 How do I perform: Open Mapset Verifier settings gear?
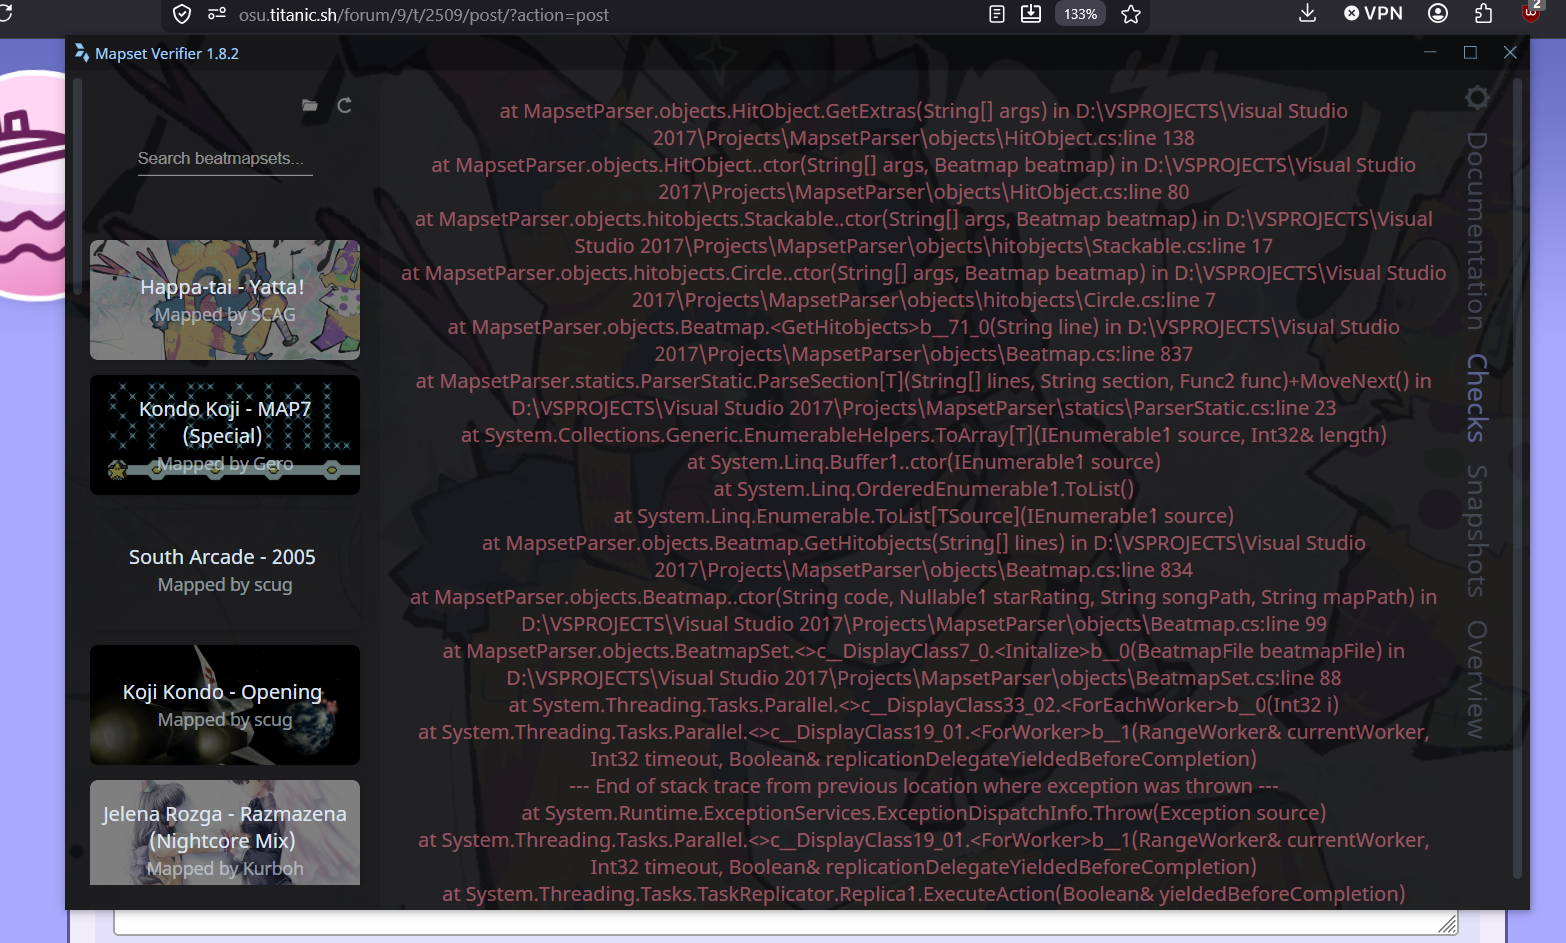click(x=1477, y=97)
